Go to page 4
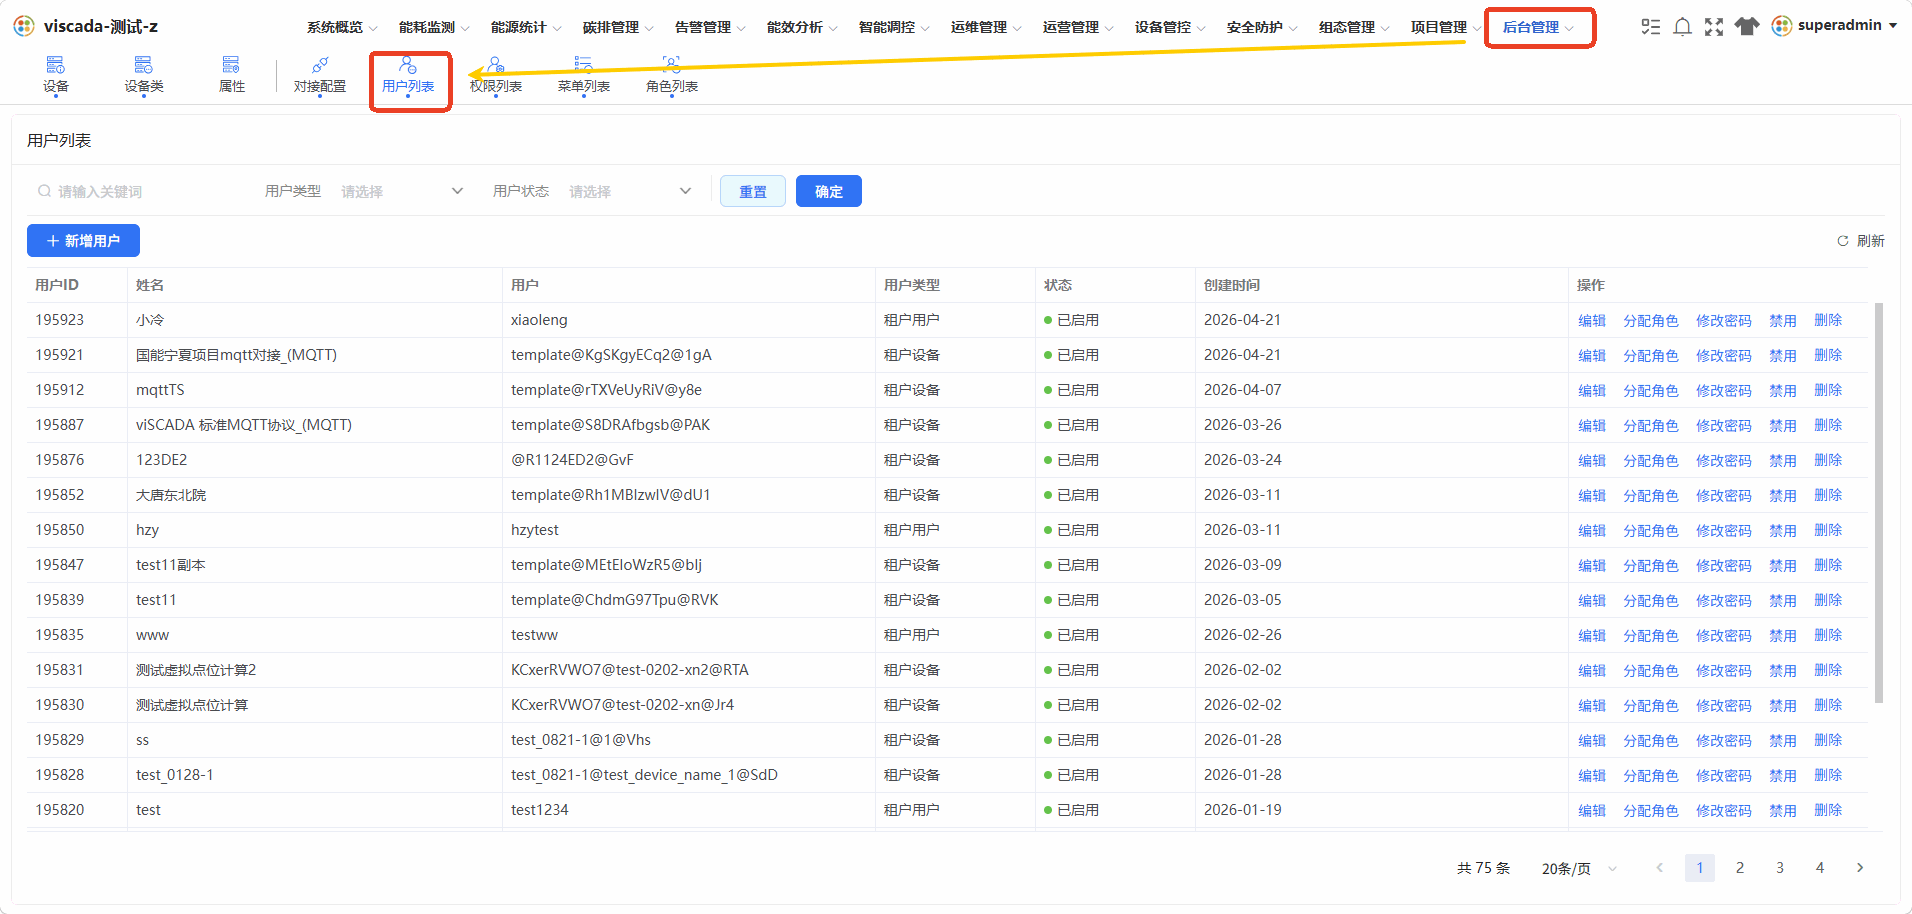Image resolution: width=1912 pixels, height=914 pixels. click(1820, 868)
